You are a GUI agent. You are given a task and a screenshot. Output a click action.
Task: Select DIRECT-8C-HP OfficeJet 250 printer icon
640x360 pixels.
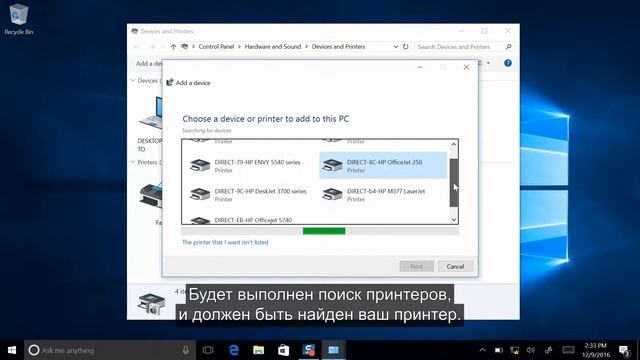(x=332, y=165)
